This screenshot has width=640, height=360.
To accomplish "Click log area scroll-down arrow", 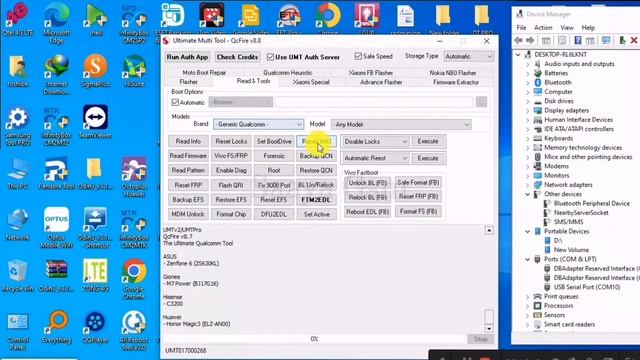I will coord(489,329).
